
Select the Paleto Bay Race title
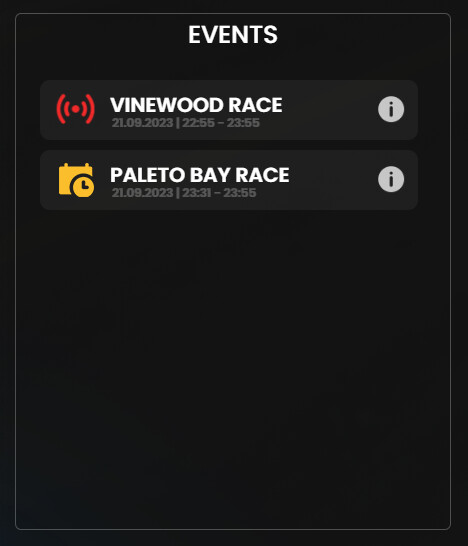click(200, 175)
